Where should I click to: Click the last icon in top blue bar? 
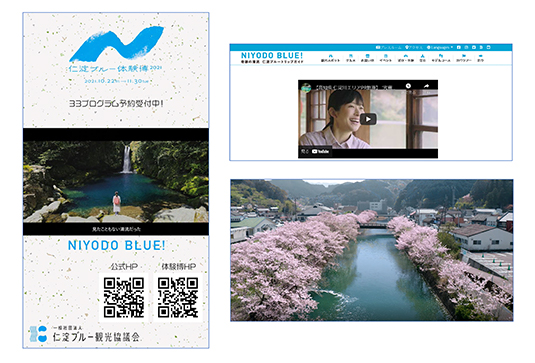[488, 47]
